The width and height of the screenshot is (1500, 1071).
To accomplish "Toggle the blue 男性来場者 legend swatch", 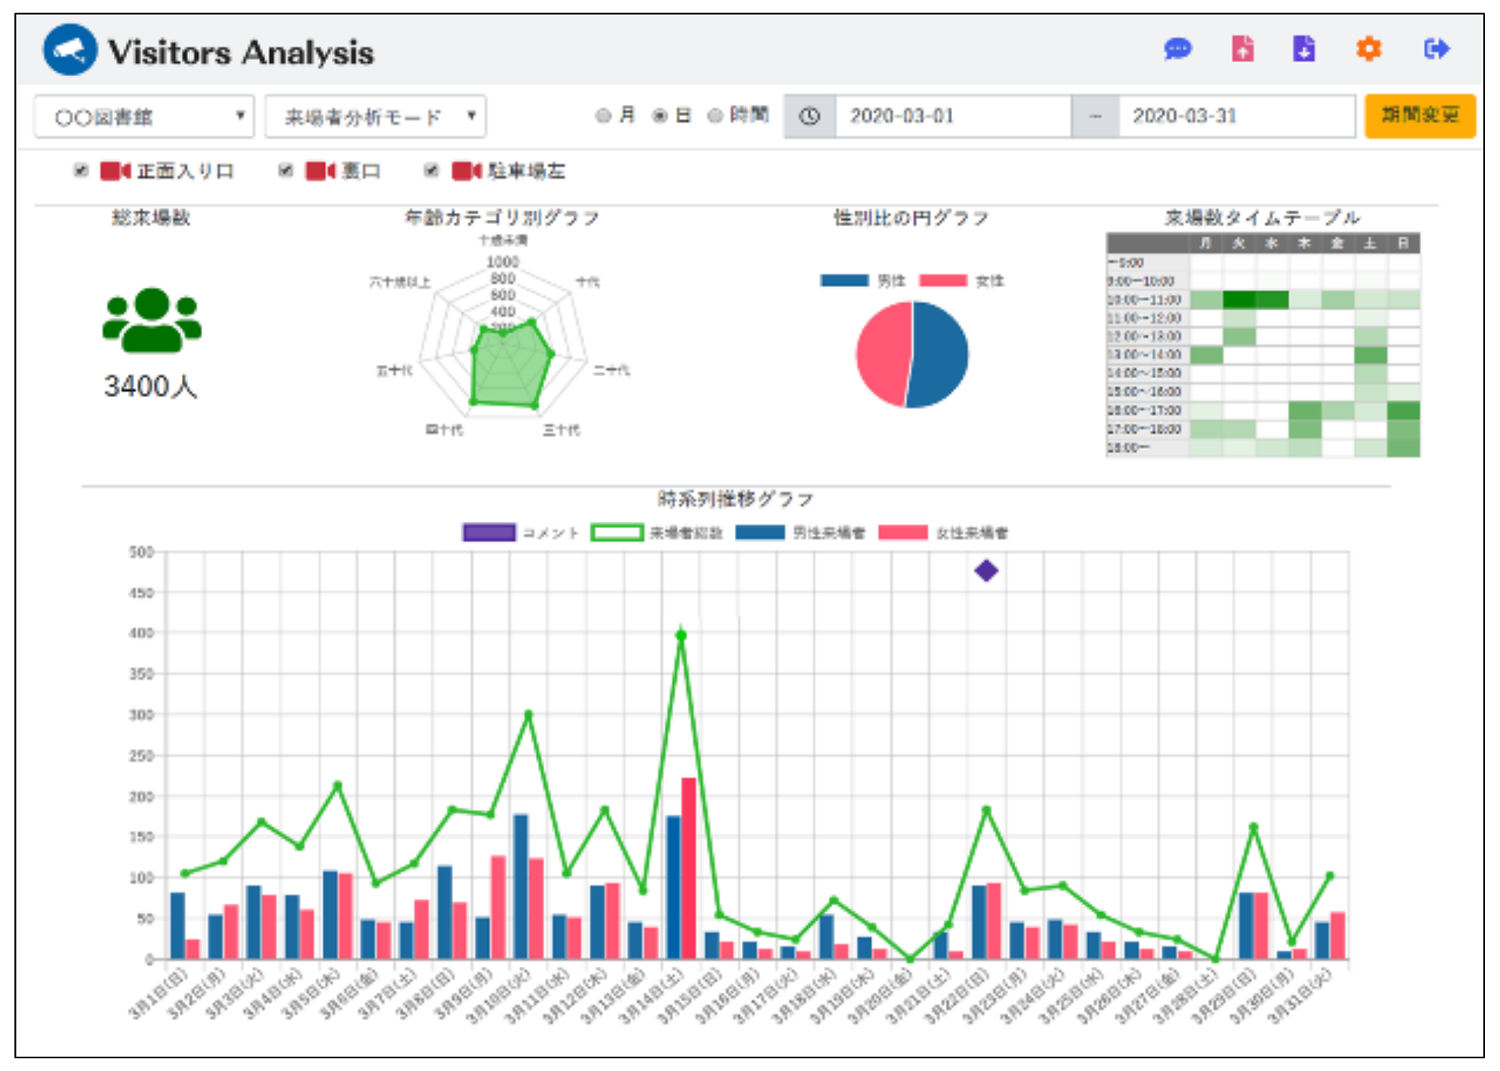I will tap(760, 533).
